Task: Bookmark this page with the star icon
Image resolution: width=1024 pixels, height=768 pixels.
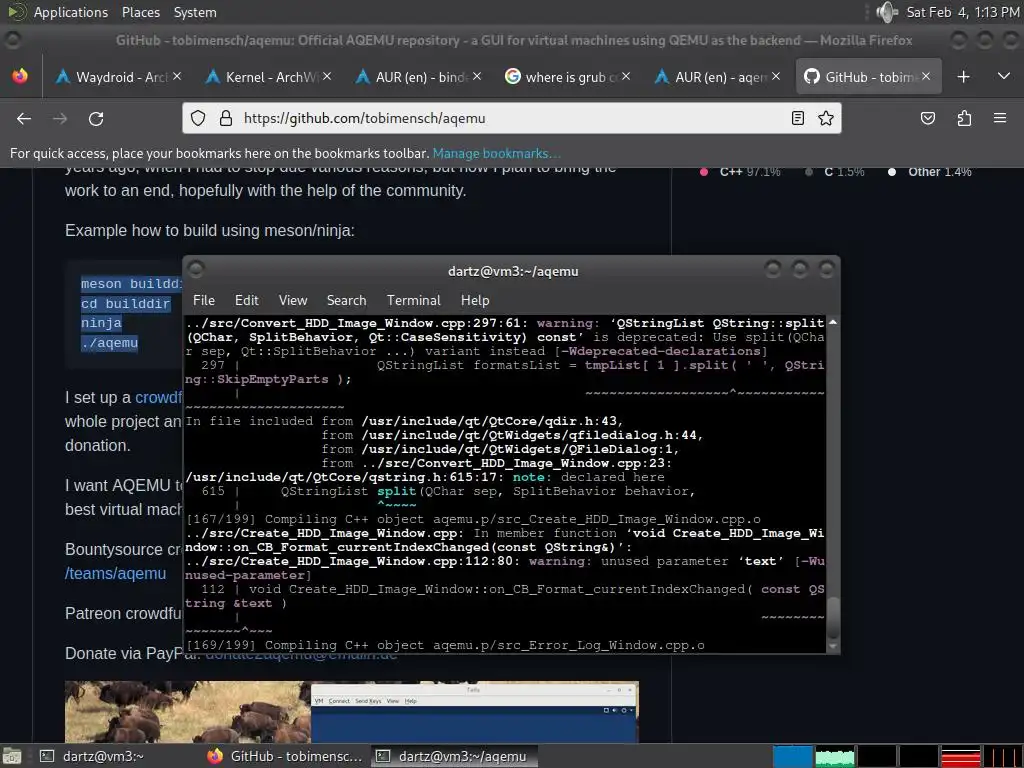Action: click(x=825, y=118)
